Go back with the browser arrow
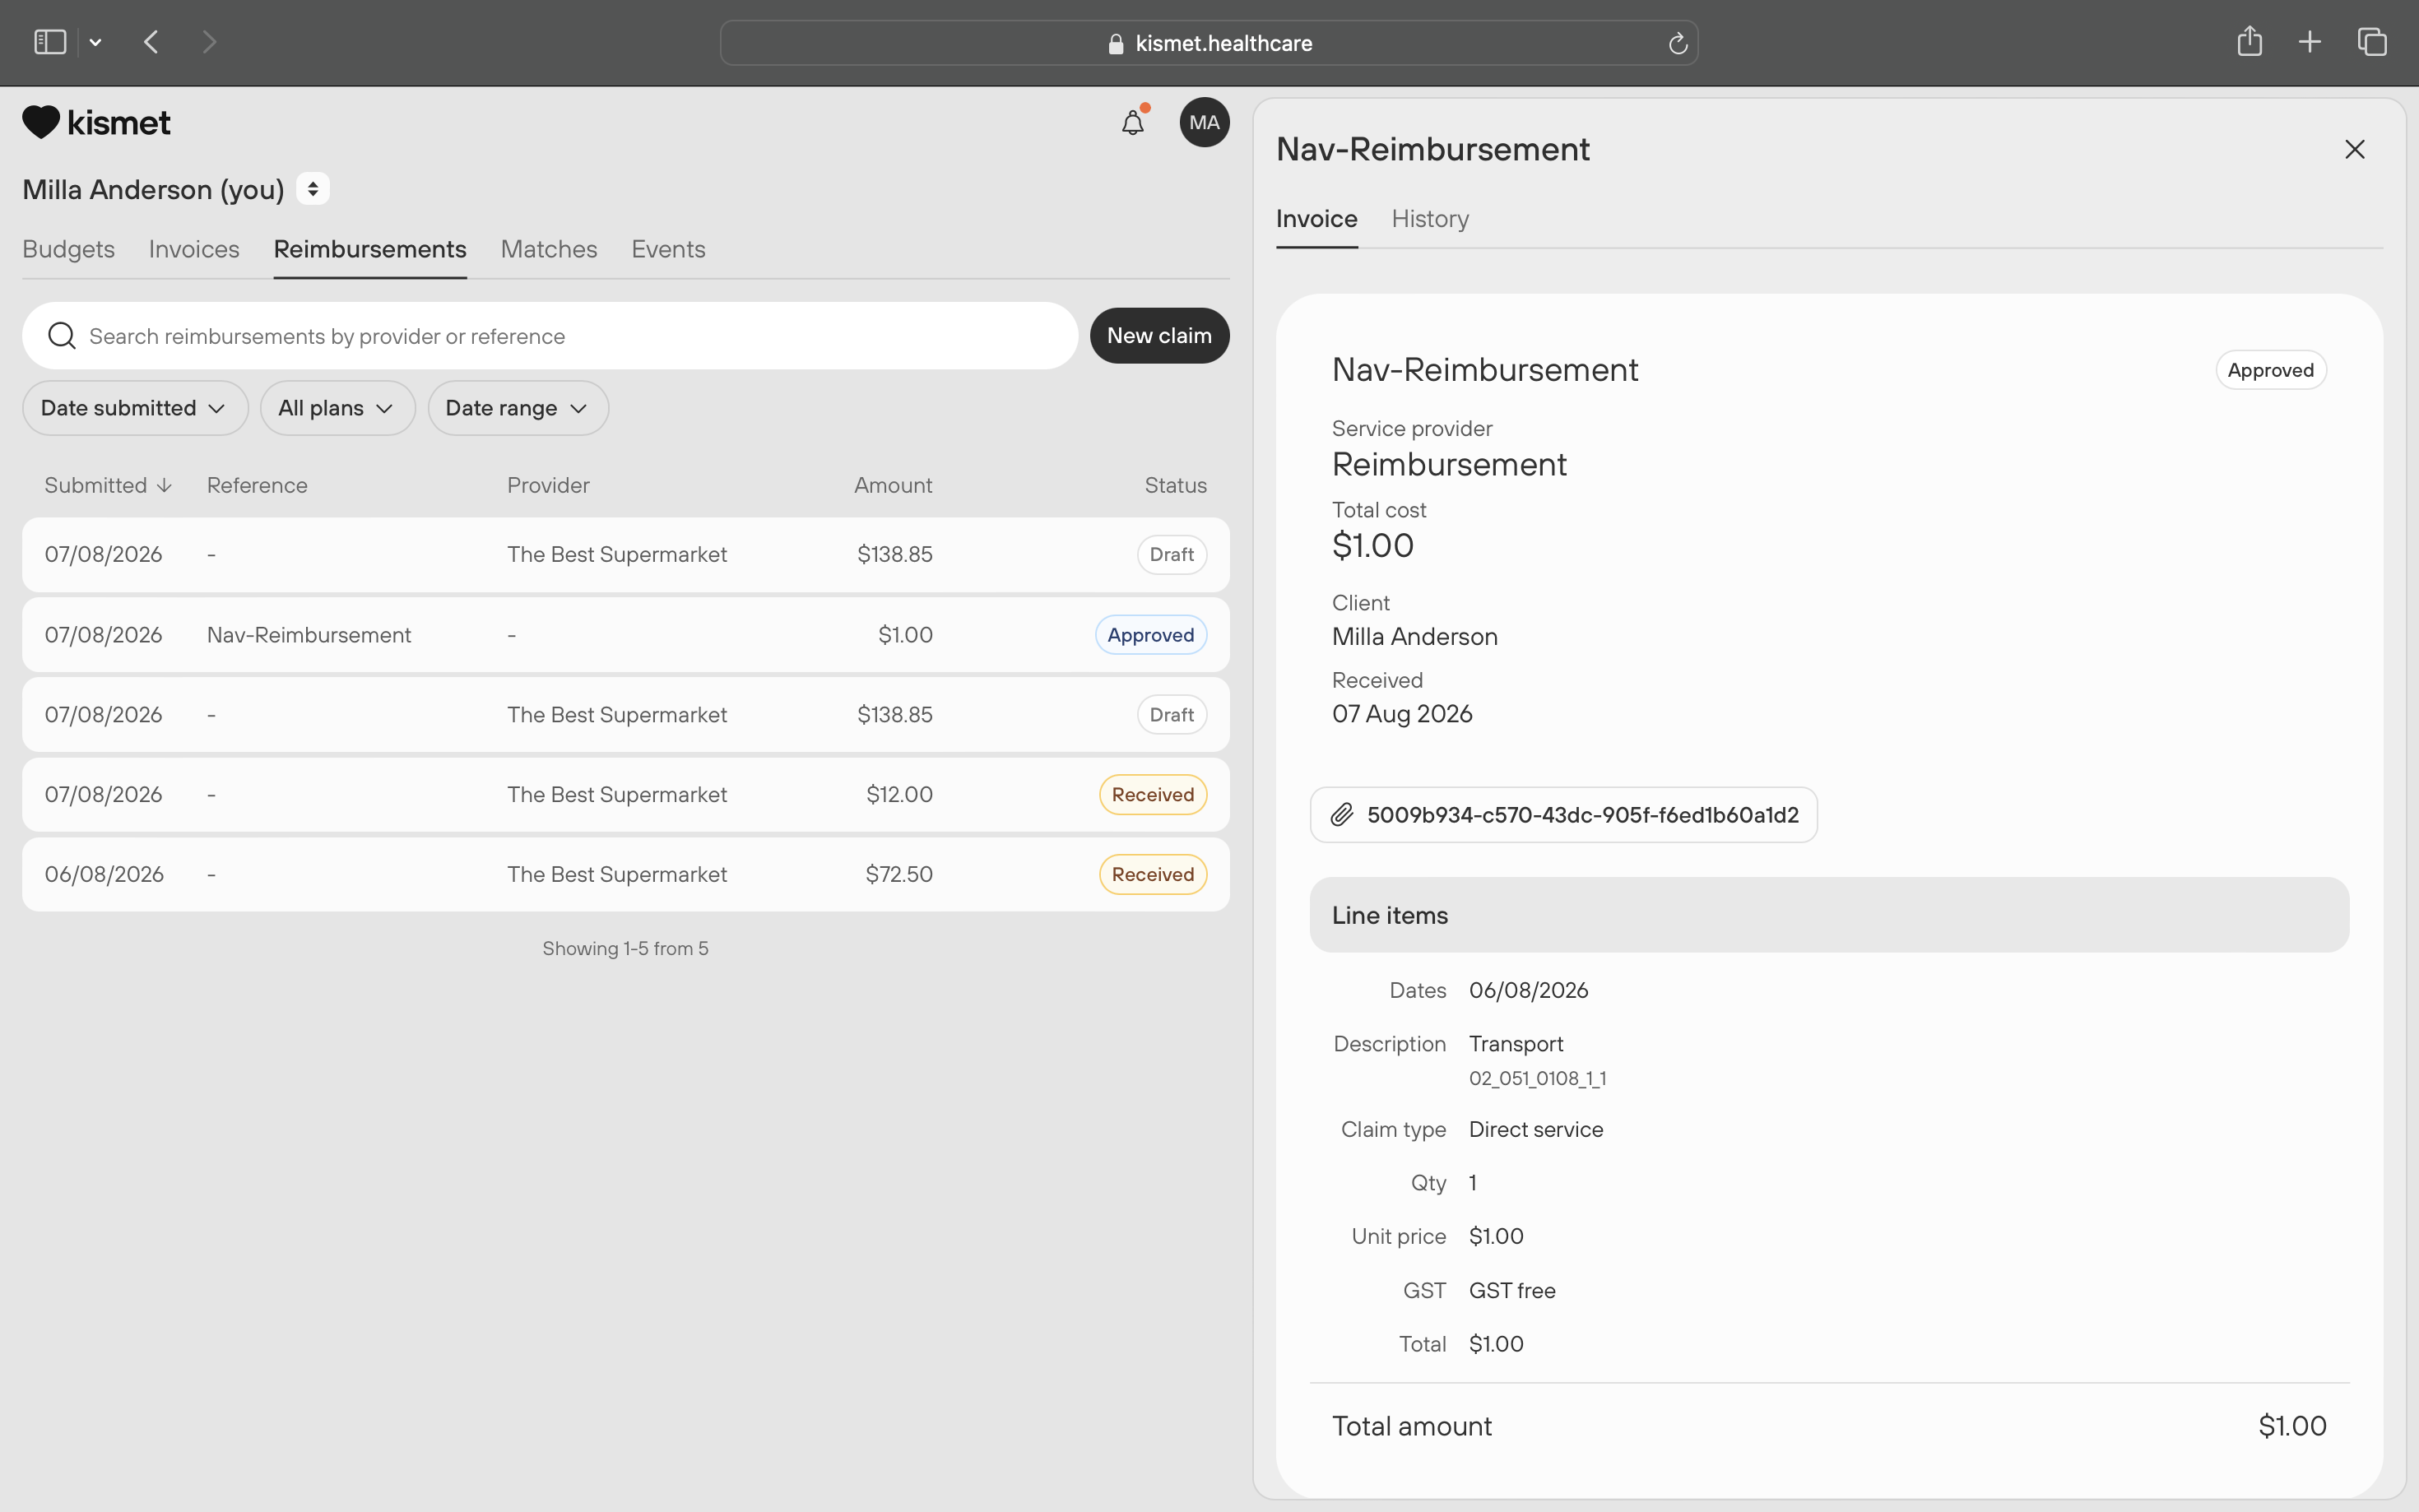The width and height of the screenshot is (2419, 1512). 152,42
